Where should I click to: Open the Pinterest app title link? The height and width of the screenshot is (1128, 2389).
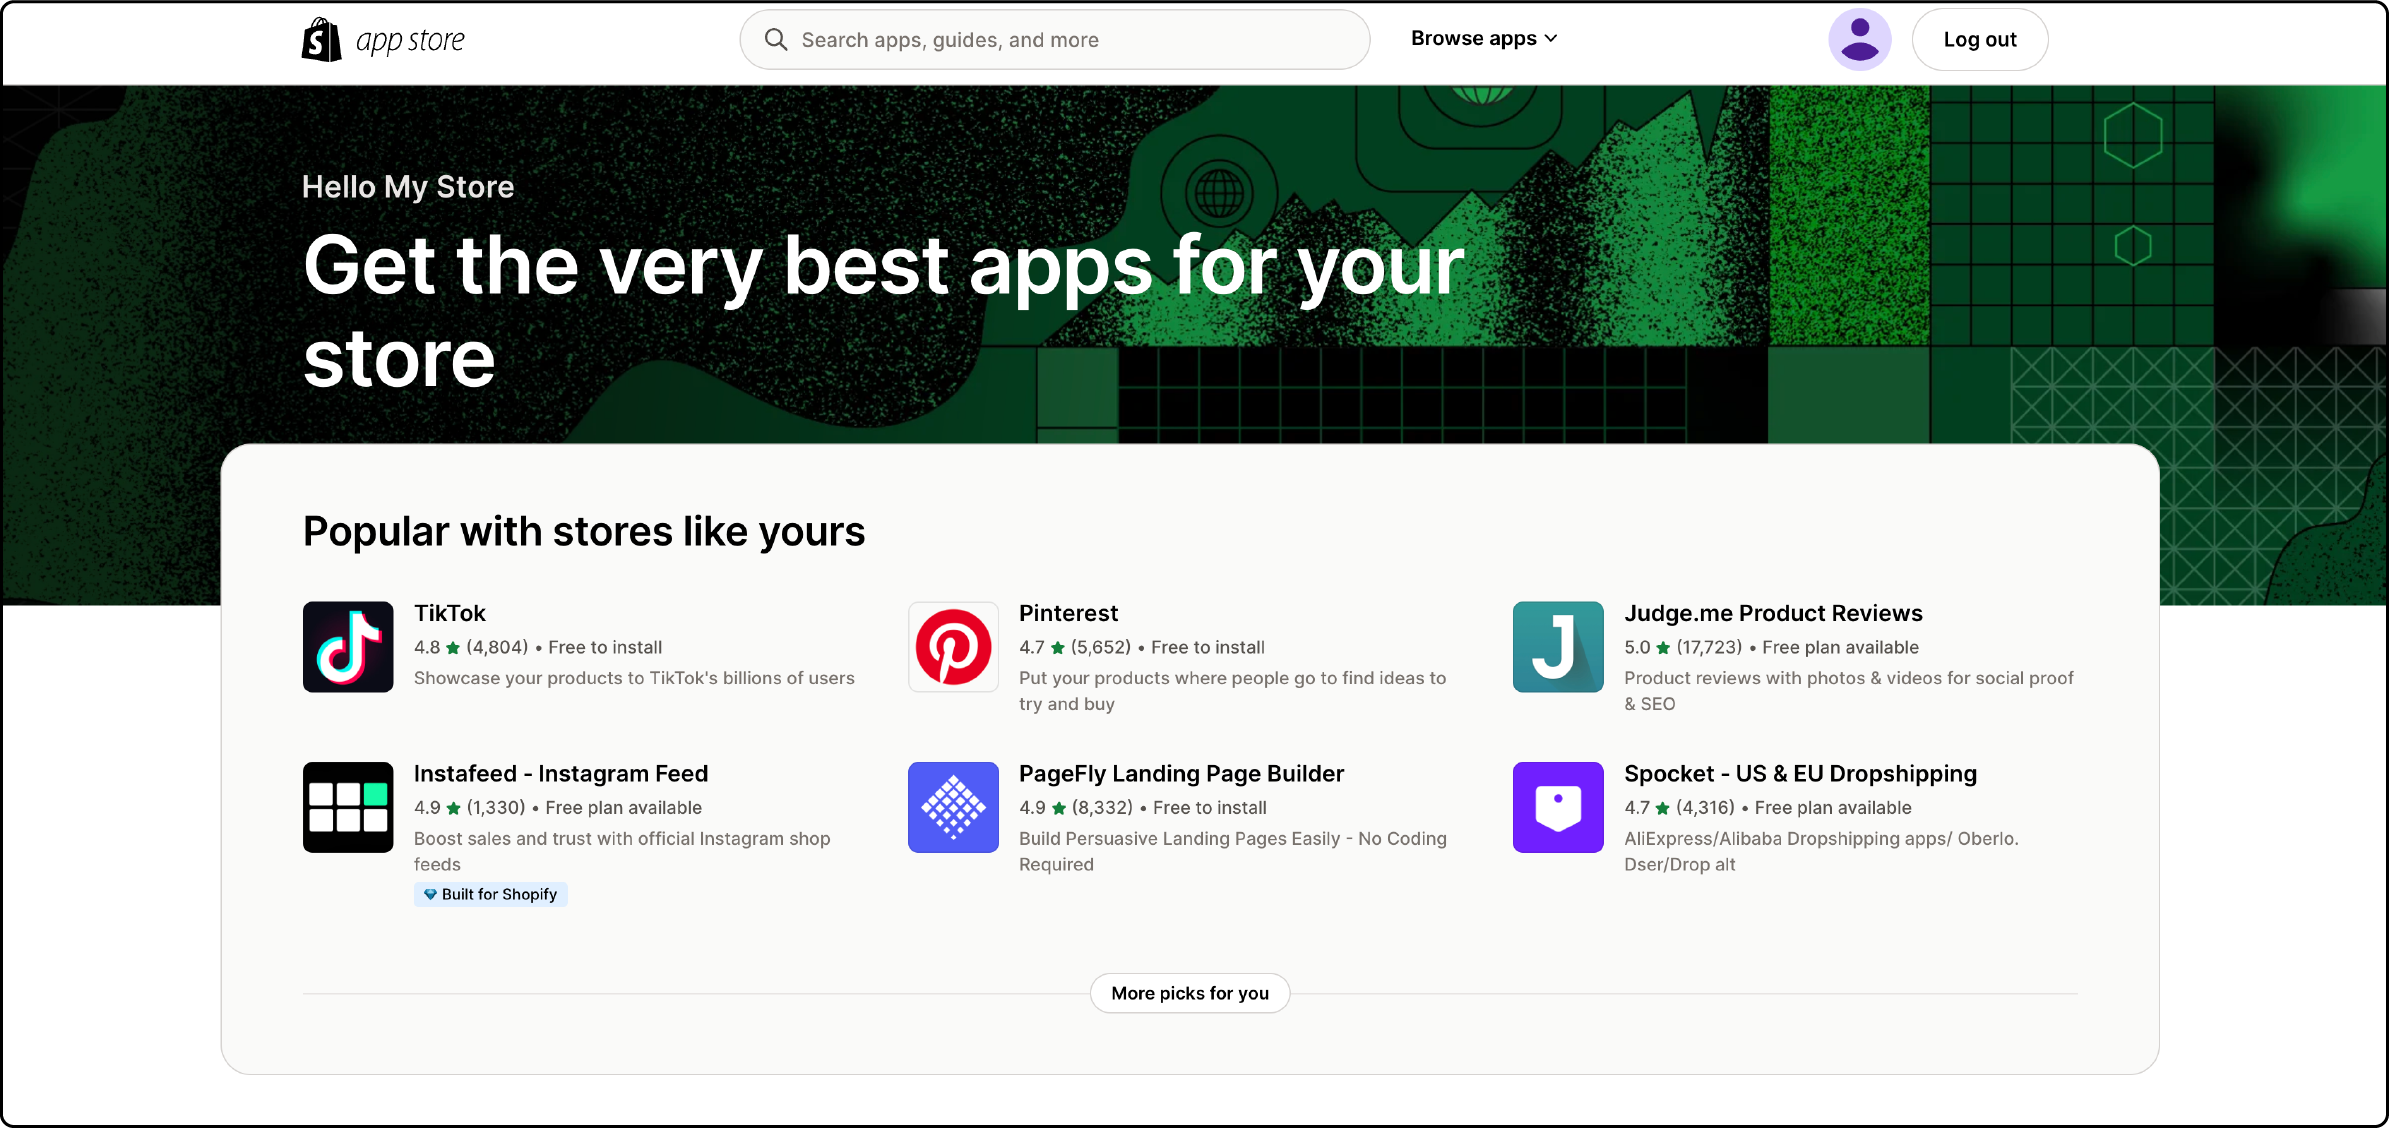pos(1068,613)
